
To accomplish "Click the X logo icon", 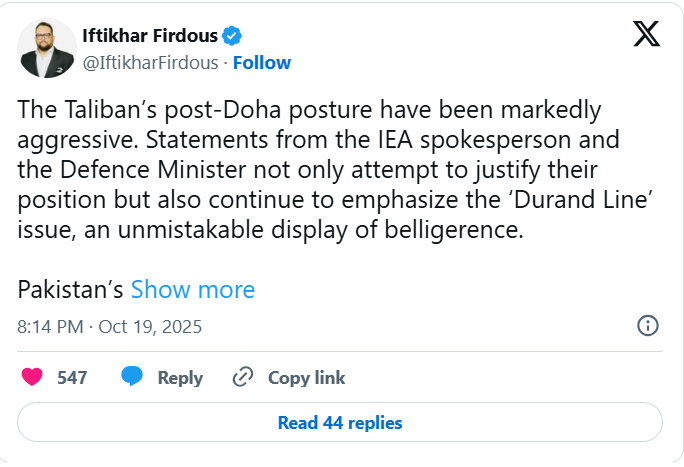I will point(646,36).
